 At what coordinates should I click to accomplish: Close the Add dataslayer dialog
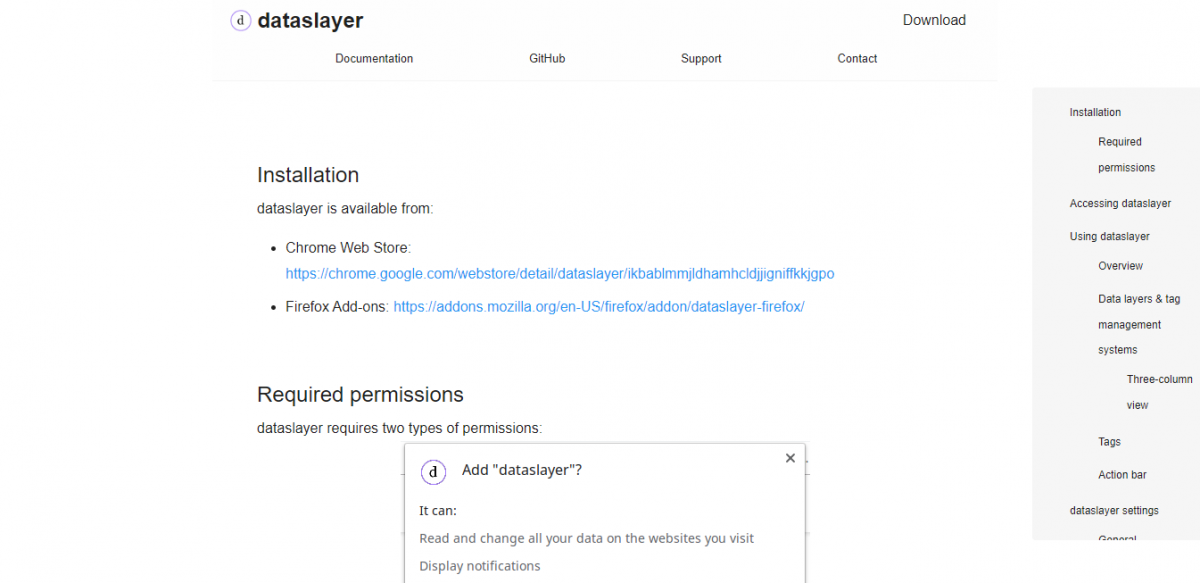coord(790,458)
